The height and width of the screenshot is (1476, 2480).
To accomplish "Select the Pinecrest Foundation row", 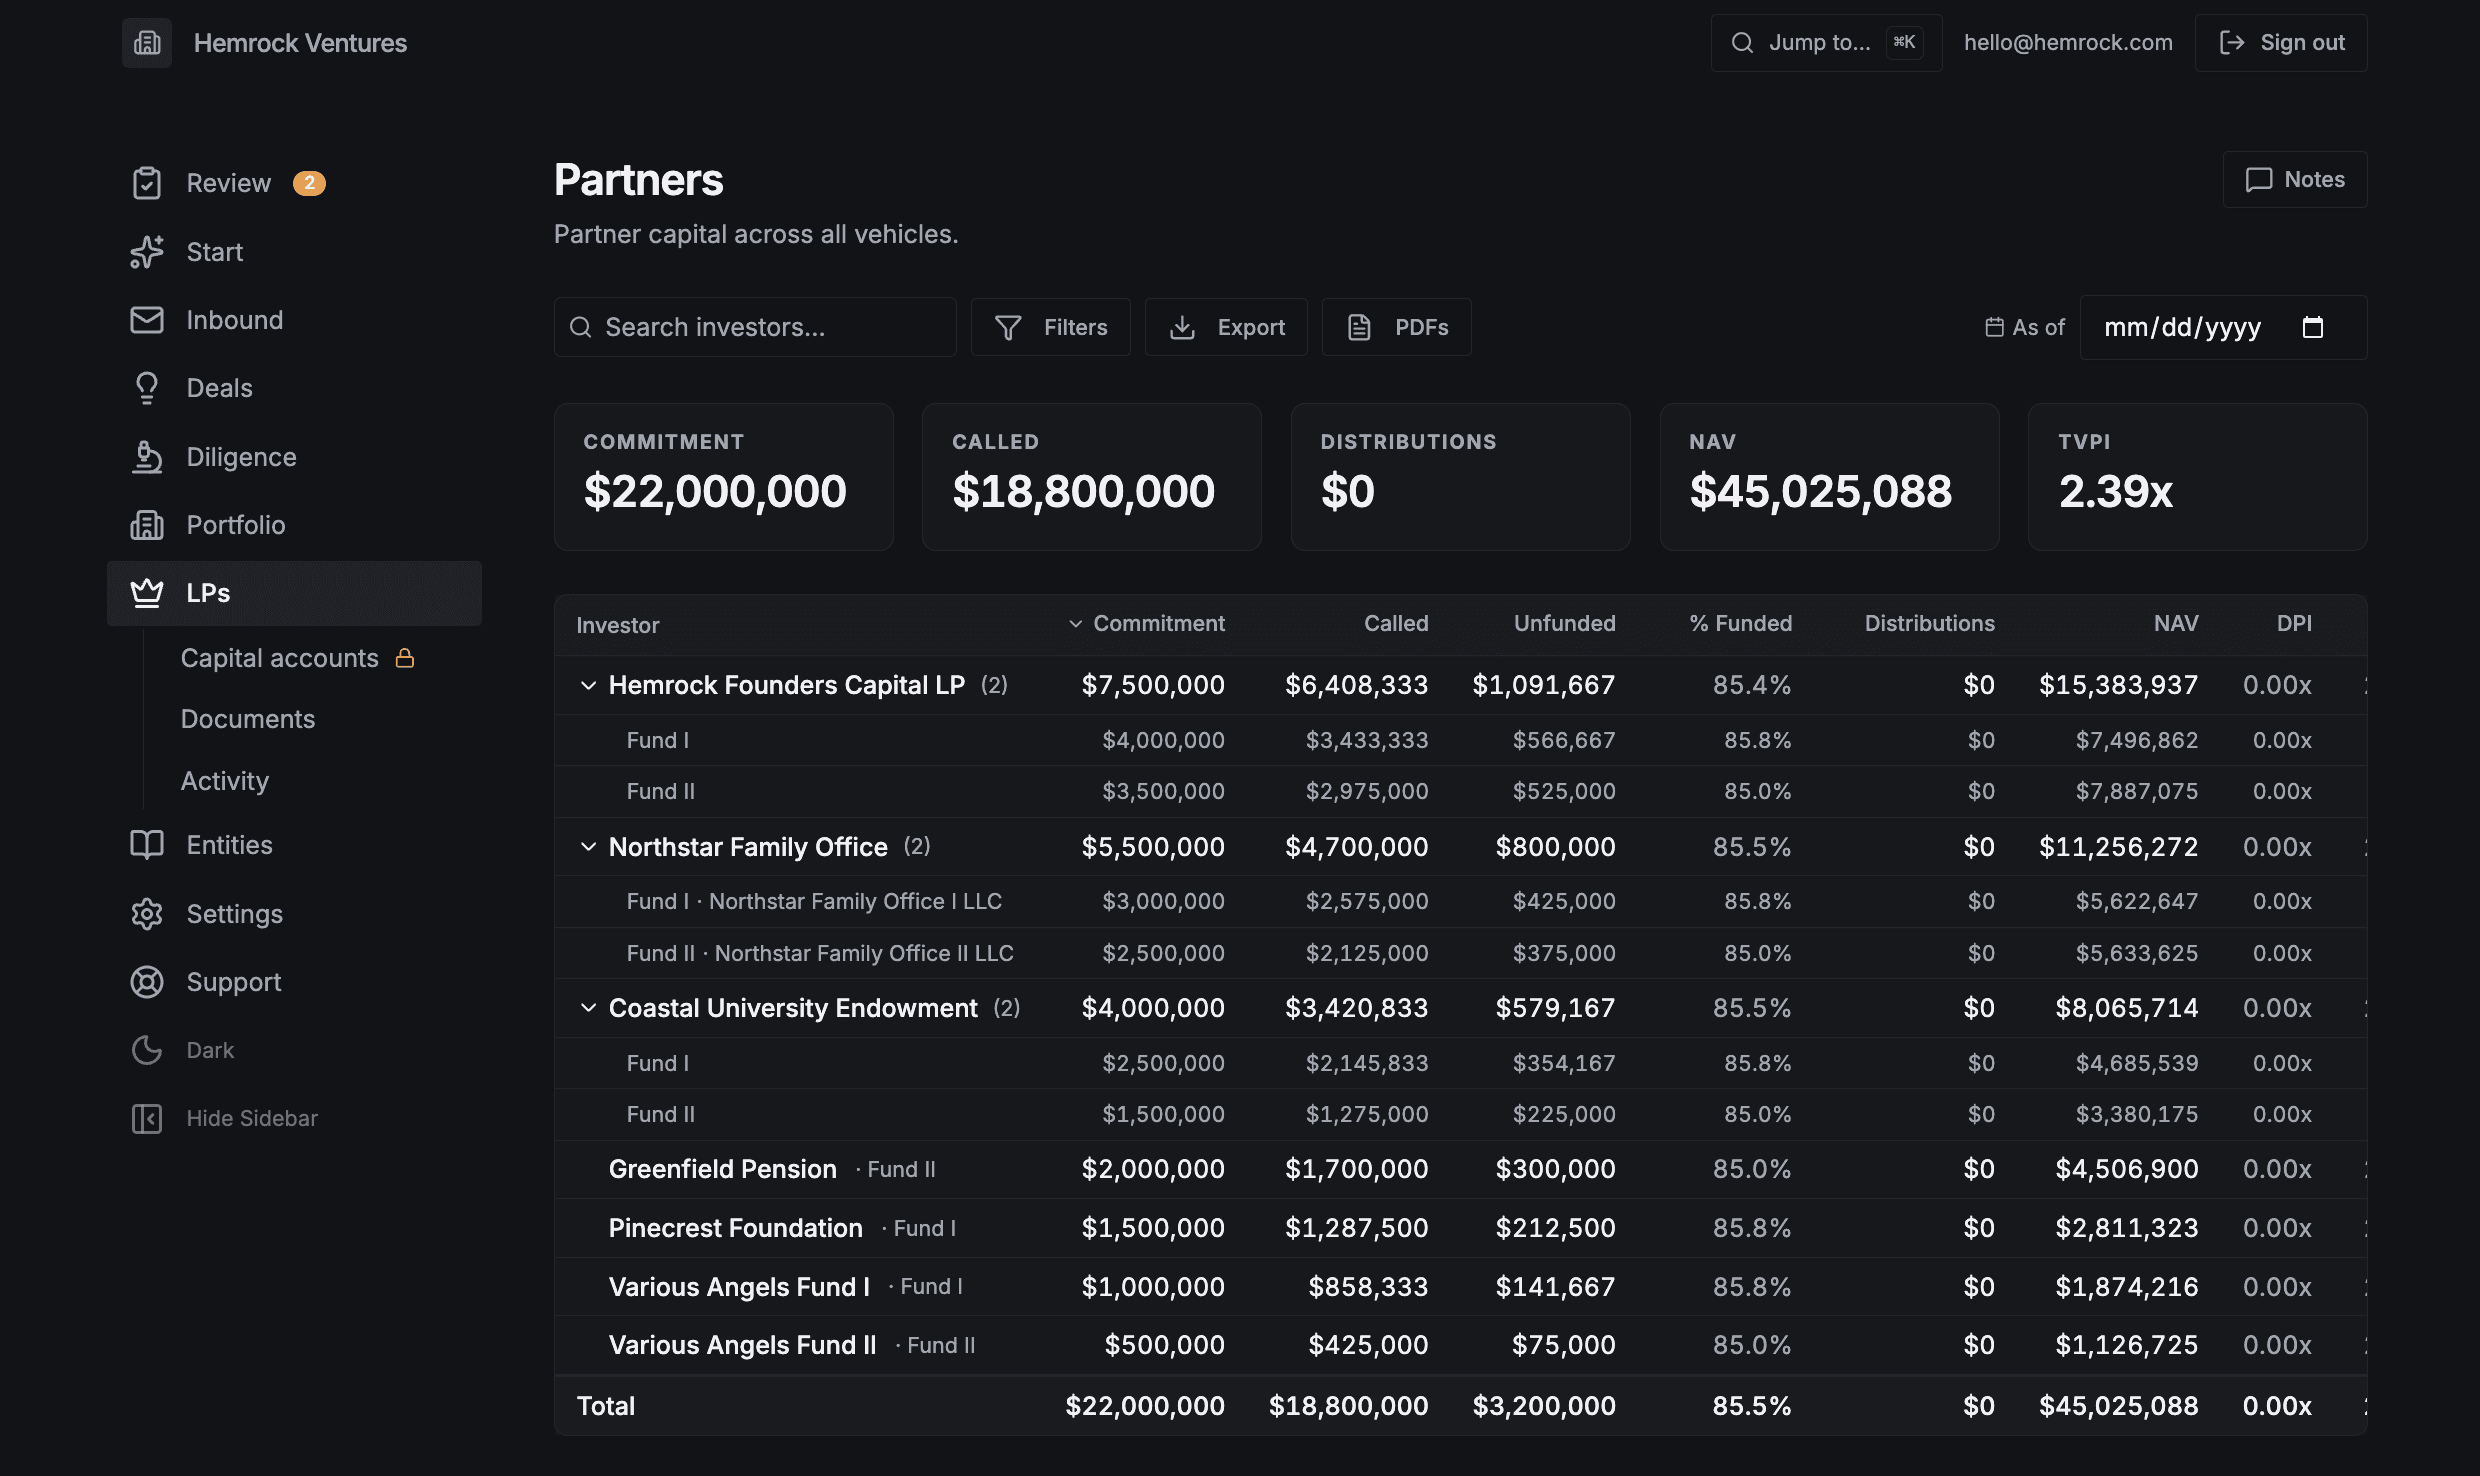I will point(1461,1228).
